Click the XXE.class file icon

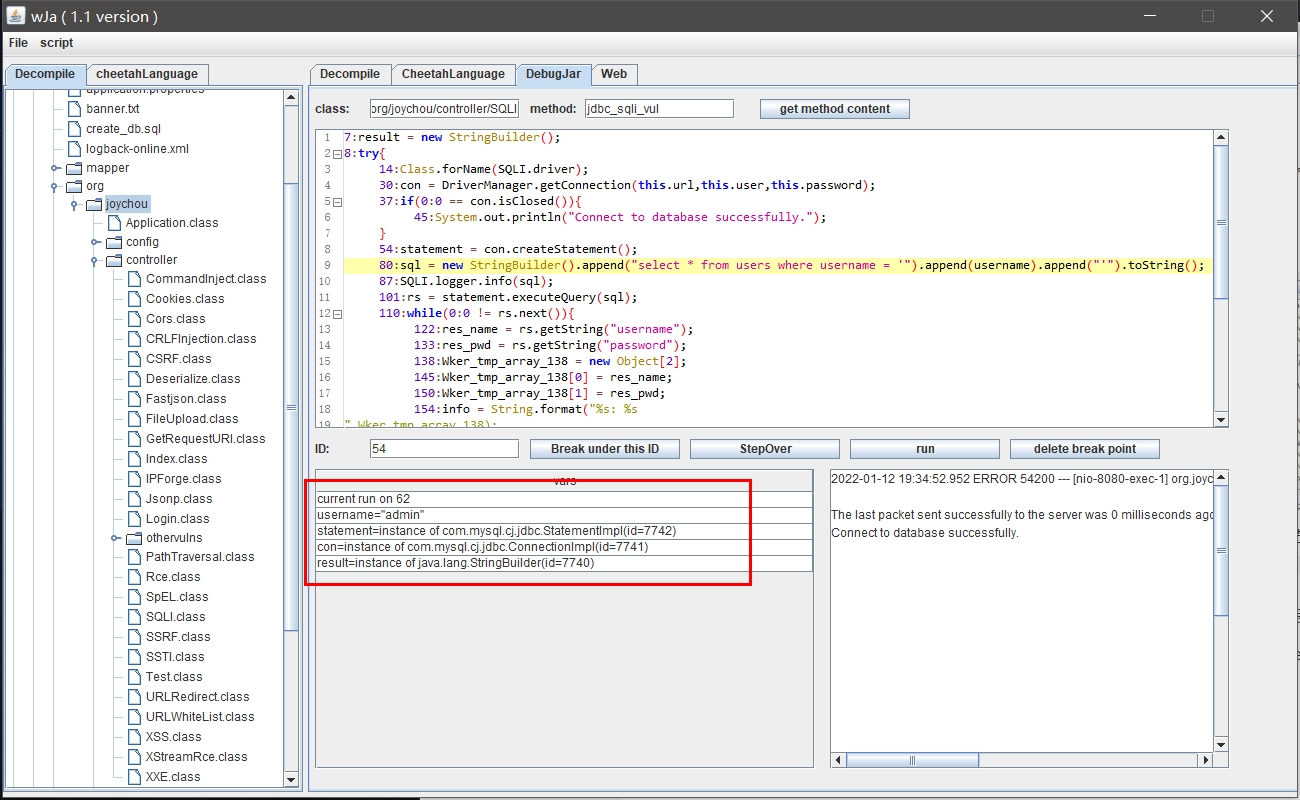point(134,777)
